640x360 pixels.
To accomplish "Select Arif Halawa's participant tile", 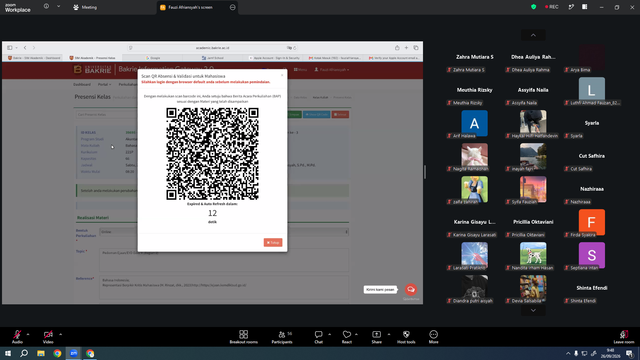I will click(x=474, y=124).
